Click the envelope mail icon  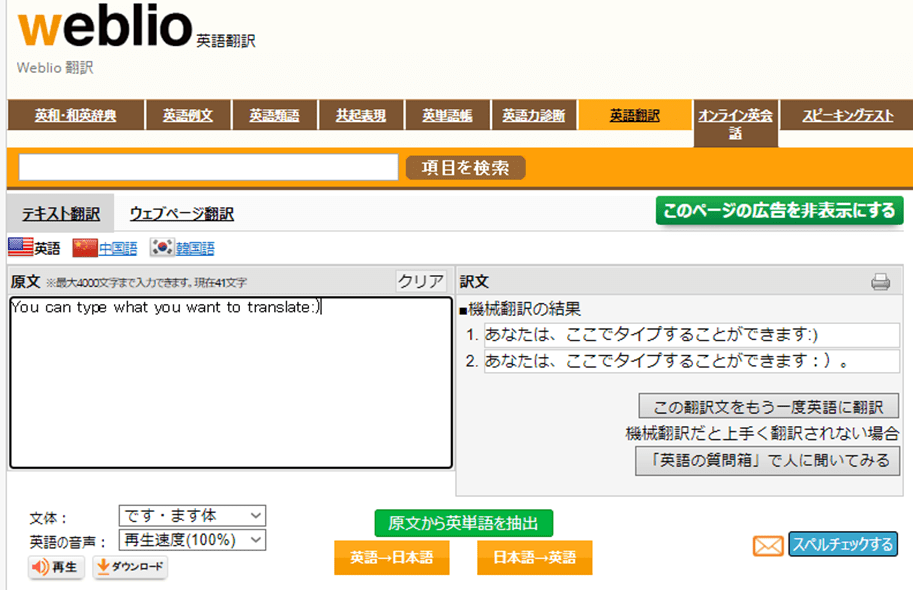pos(767,546)
